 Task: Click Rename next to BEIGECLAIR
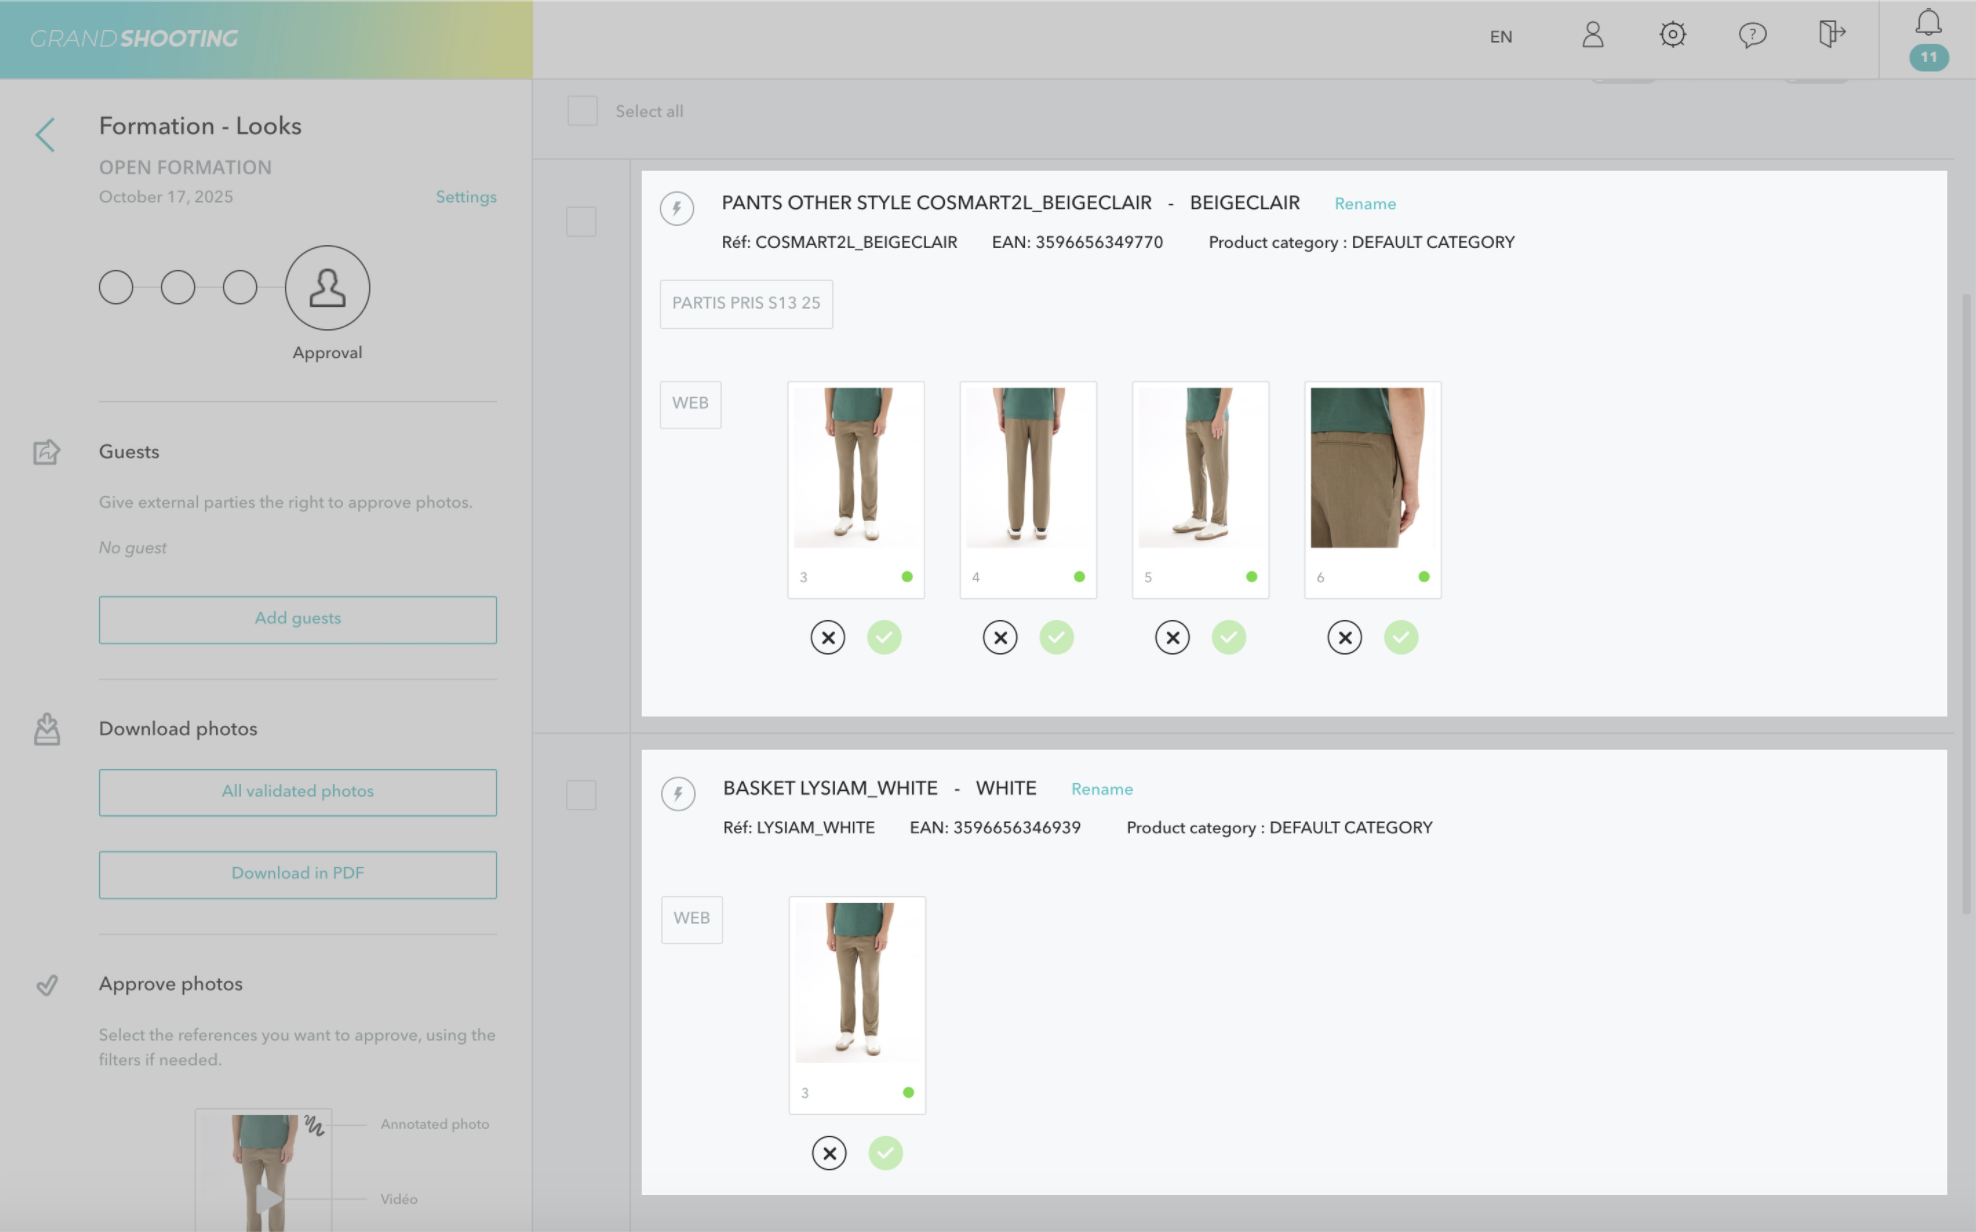click(1364, 204)
